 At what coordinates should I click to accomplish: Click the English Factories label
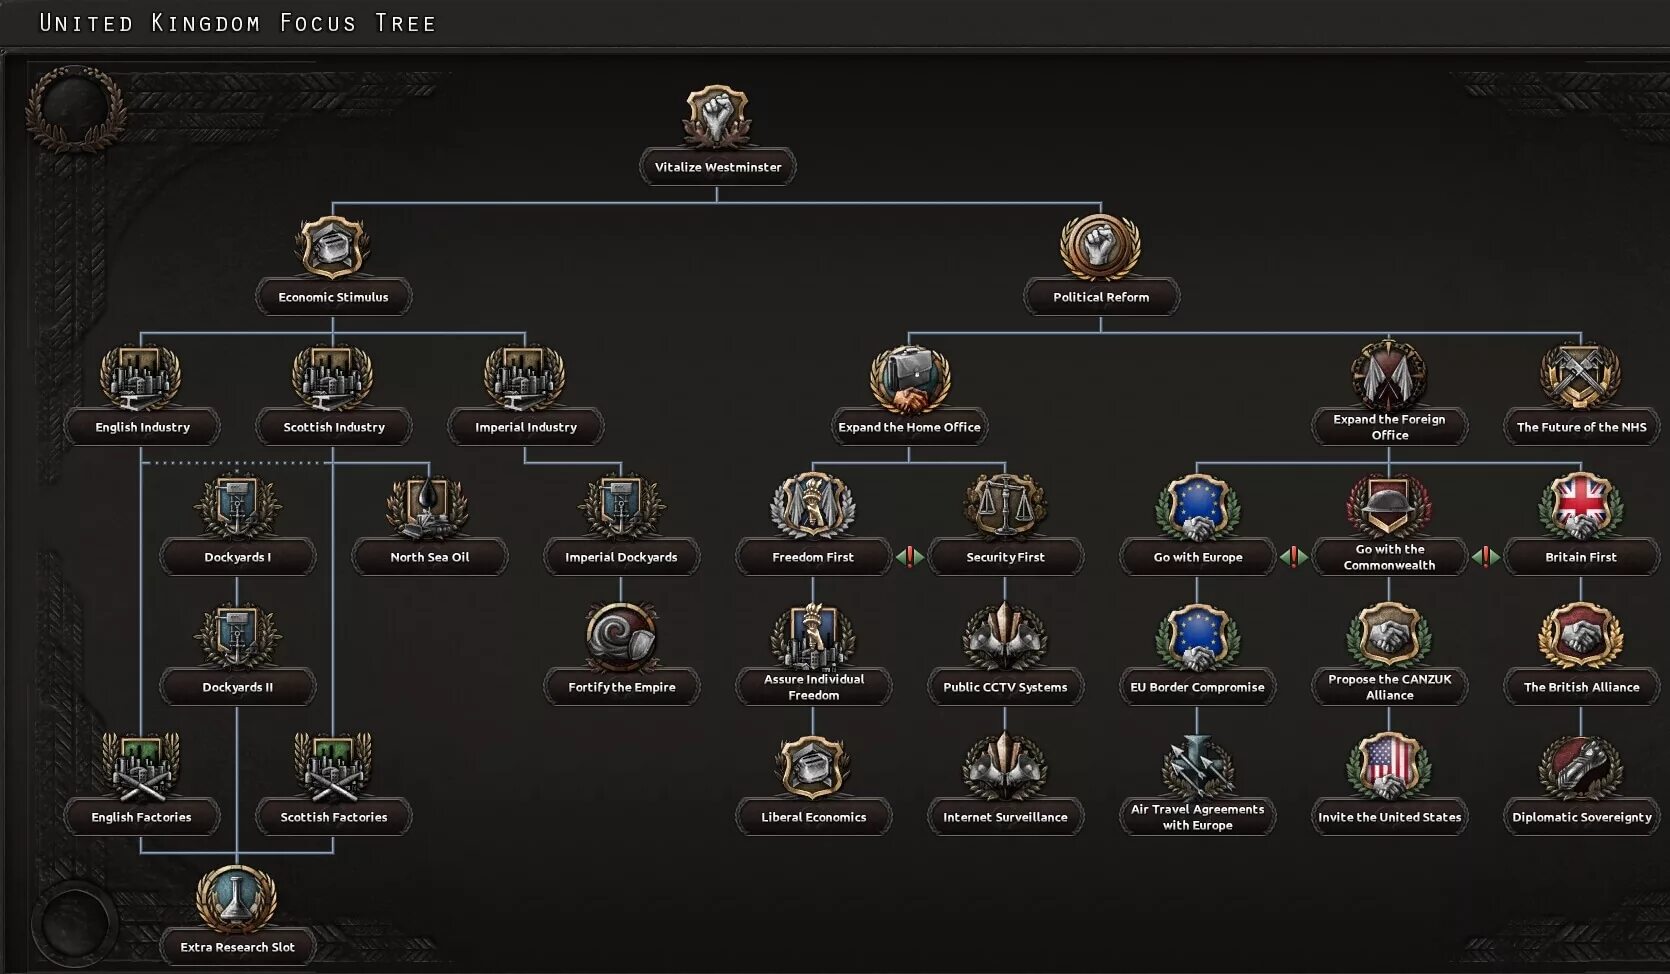(141, 817)
